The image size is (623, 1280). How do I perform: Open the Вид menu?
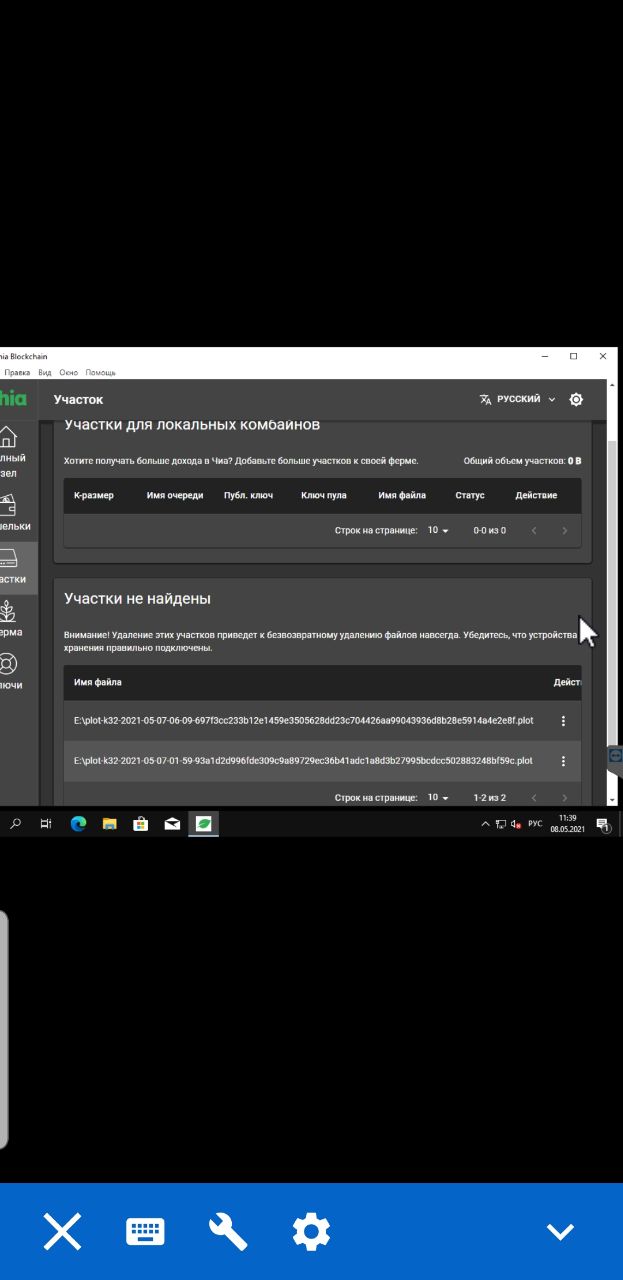[x=45, y=372]
